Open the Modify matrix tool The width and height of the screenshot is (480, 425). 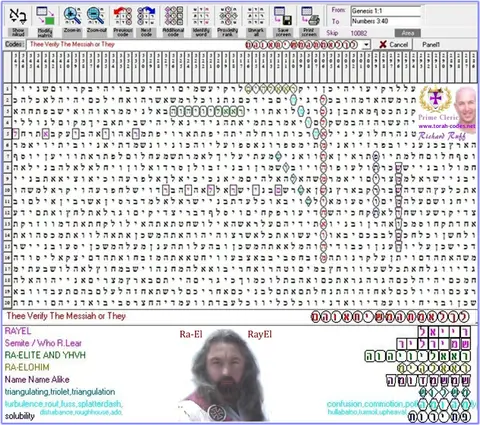click(x=45, y=15)
